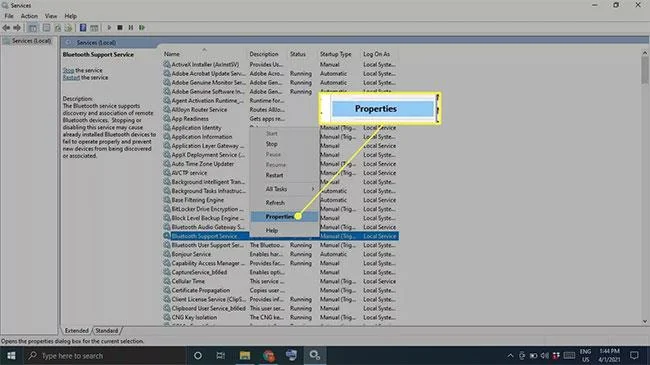Open the View menu

tap(51, 16)
